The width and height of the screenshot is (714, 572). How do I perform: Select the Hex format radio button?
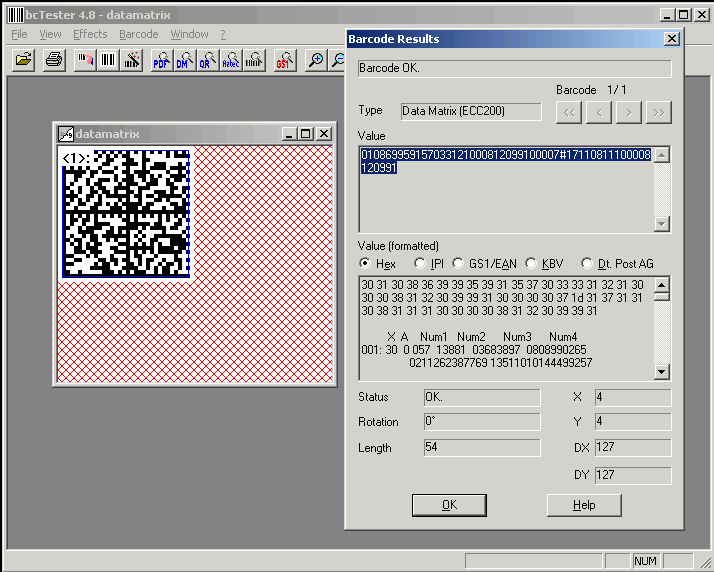click(x=365, y=263)
